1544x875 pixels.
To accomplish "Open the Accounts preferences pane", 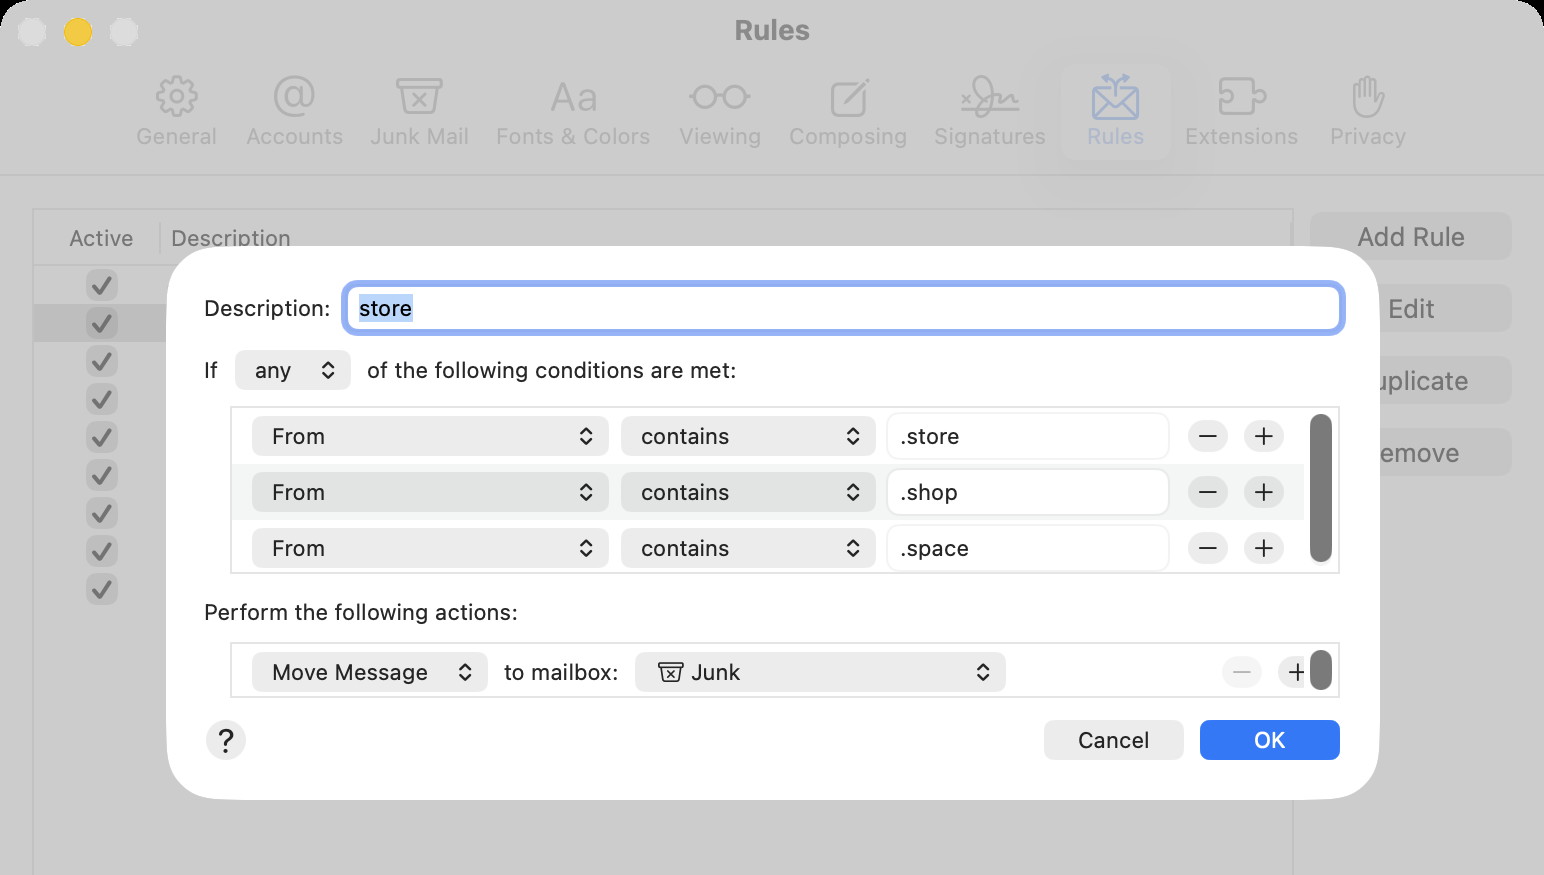I will (x=294, y=110).
